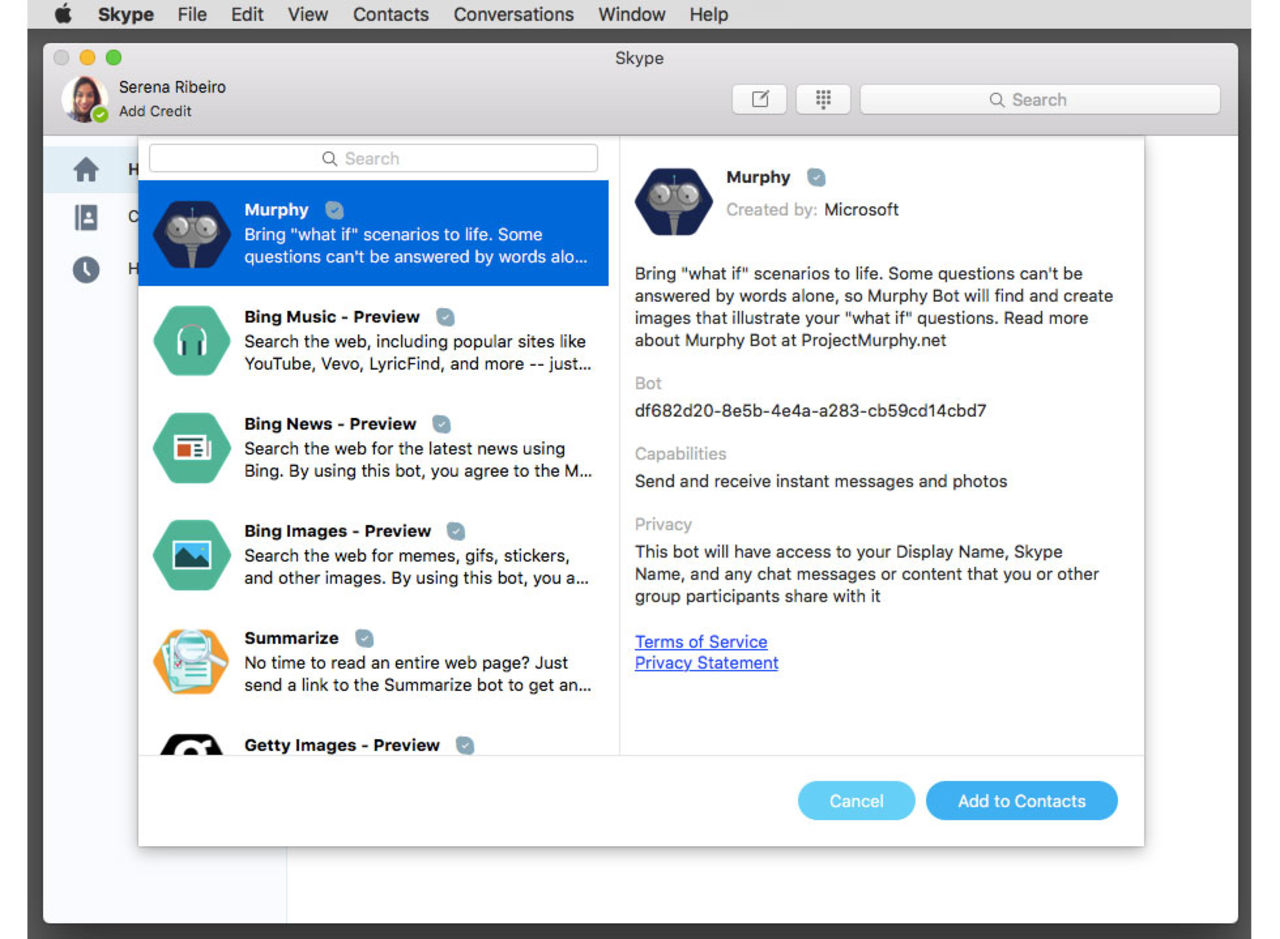1280x939 pixels.
Task: Select the Home icon in the sidebar
Action: pyautogui.click(x=88, y=169)
